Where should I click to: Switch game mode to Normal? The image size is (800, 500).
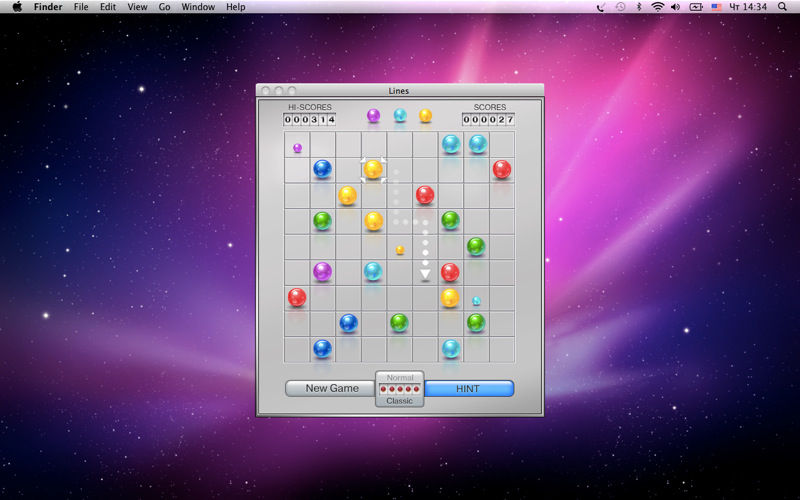coord(399,378)
